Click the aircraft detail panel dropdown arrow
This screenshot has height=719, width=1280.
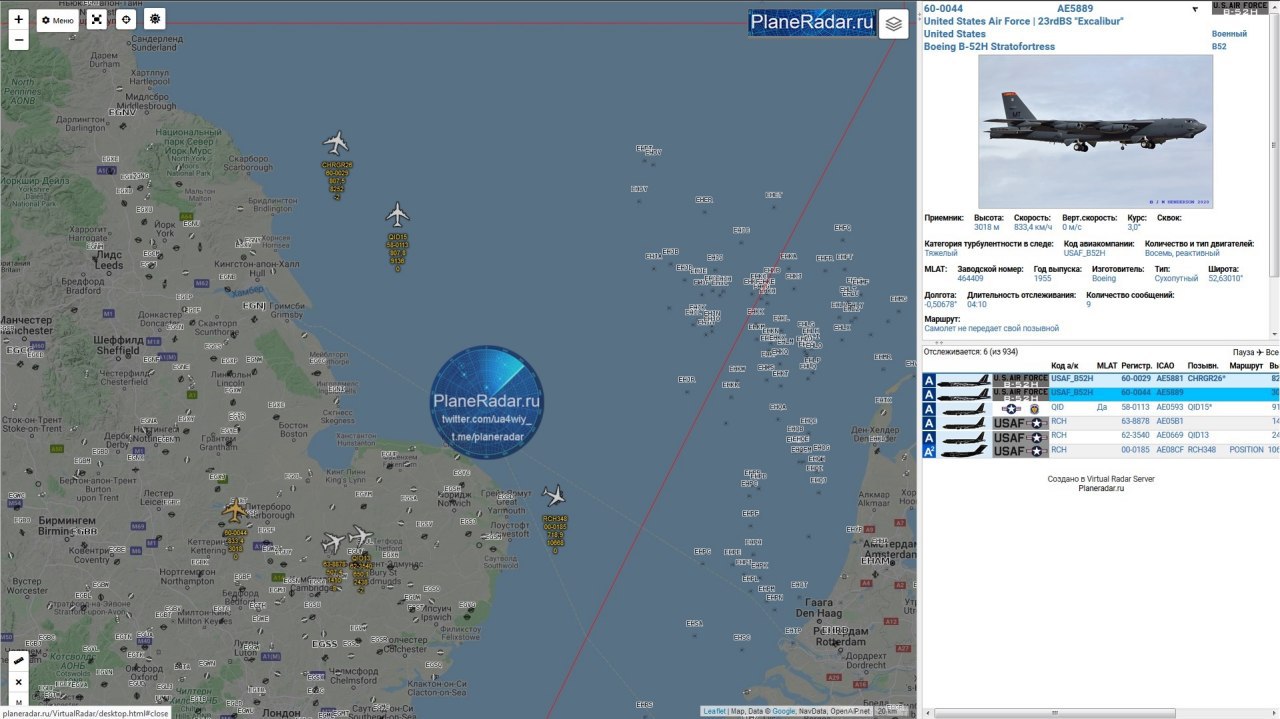pos(1195,9)
